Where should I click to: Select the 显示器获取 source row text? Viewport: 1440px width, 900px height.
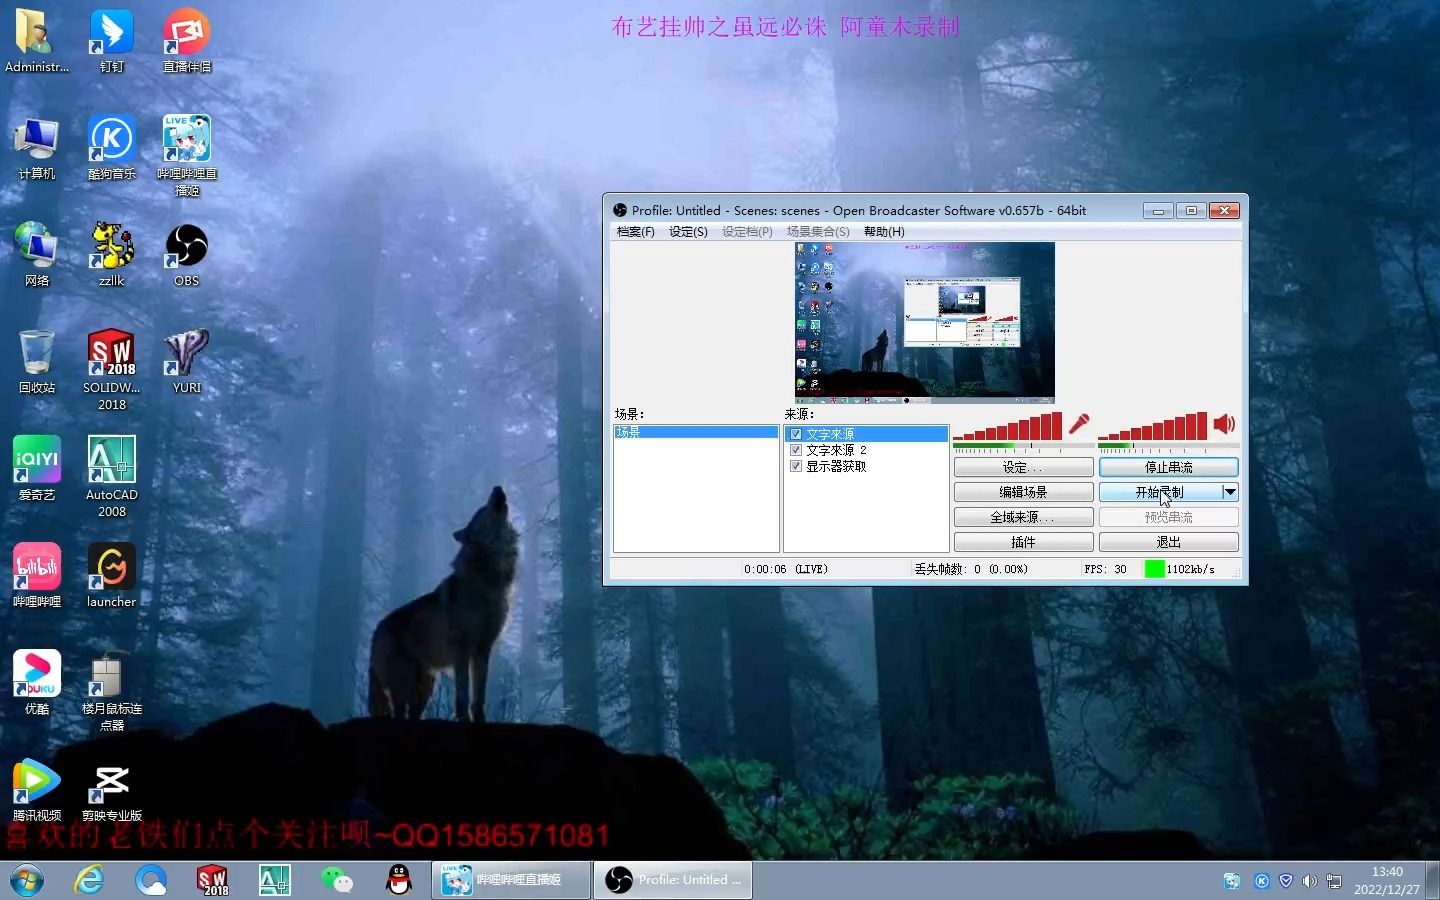pos(836,466)
